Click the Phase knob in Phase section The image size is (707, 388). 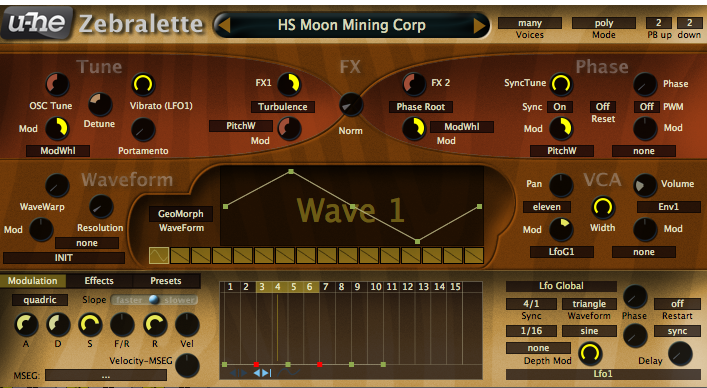tap(645, 84)
